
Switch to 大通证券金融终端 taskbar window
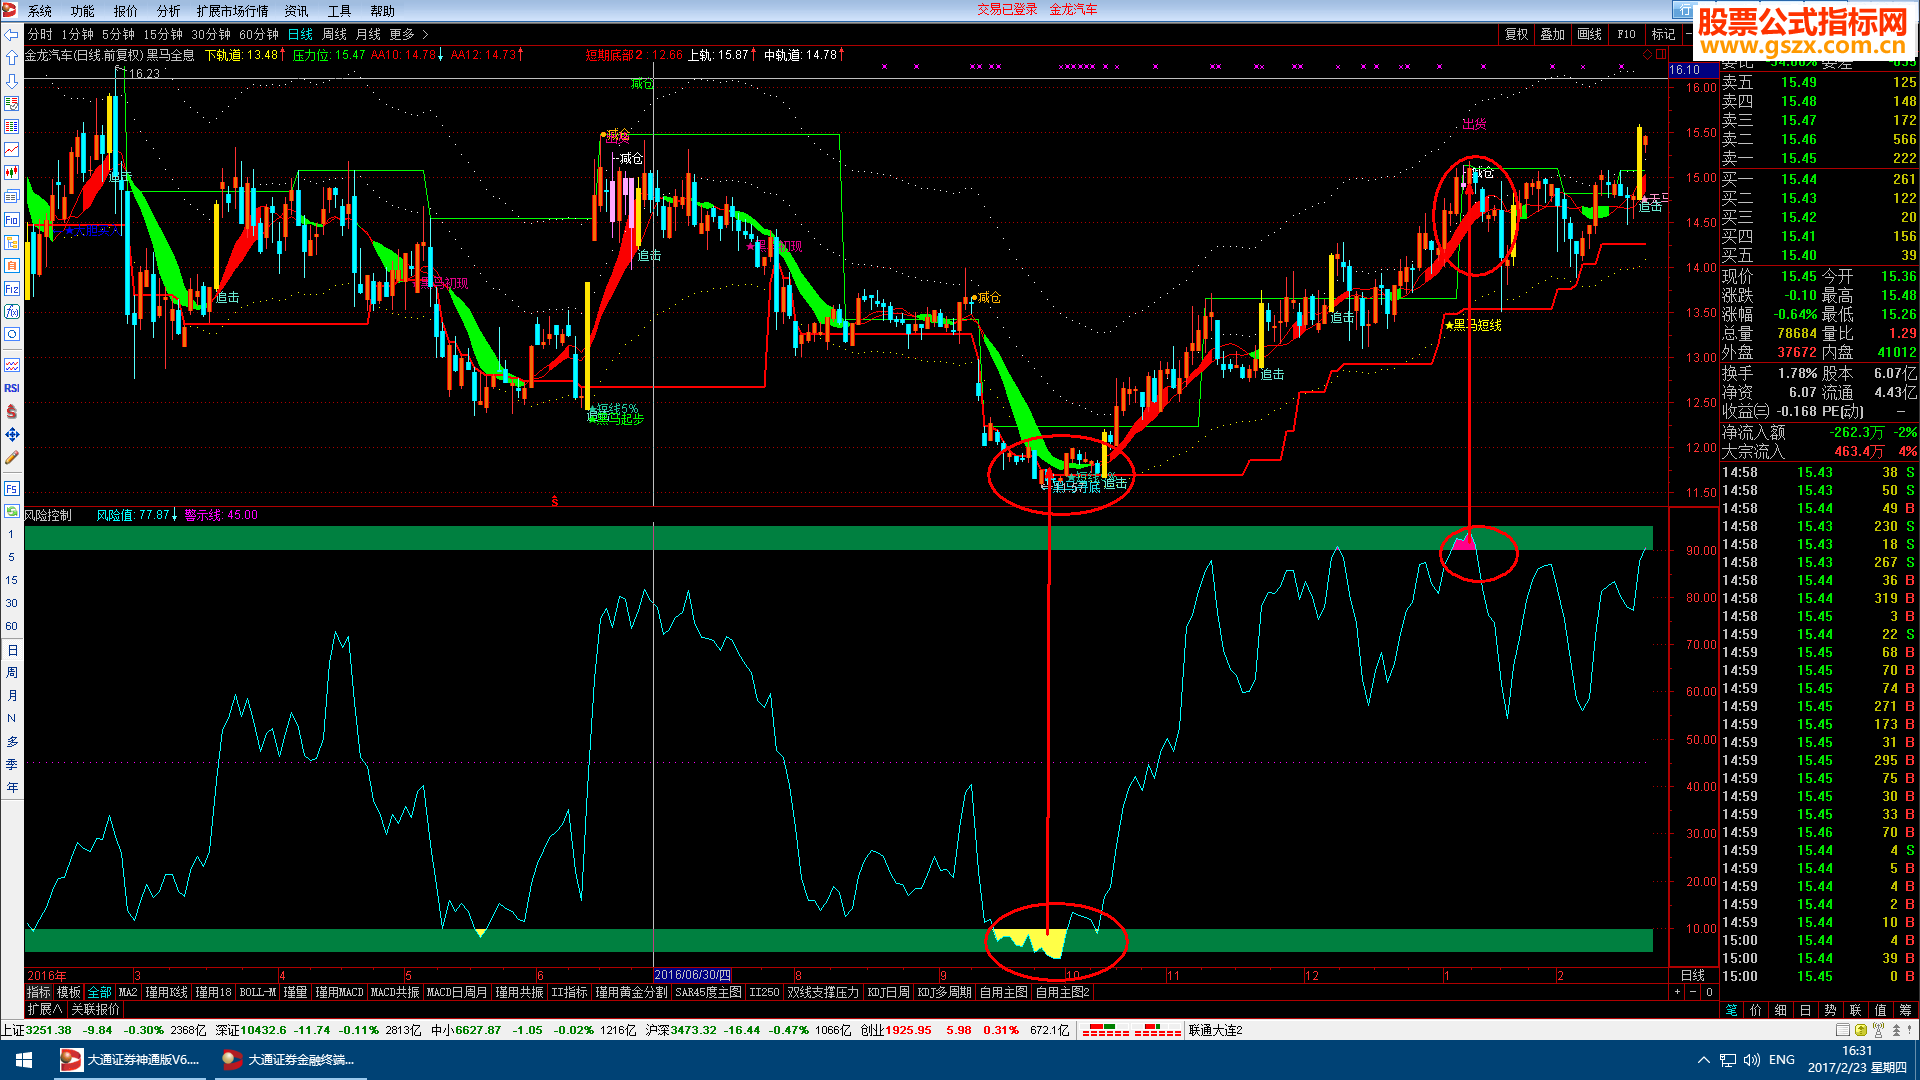[290, 1060]
